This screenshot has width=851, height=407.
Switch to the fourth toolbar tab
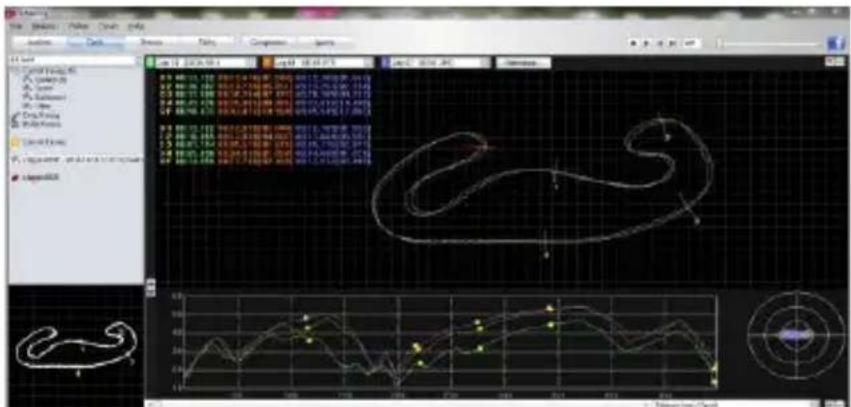click(208, 42)
